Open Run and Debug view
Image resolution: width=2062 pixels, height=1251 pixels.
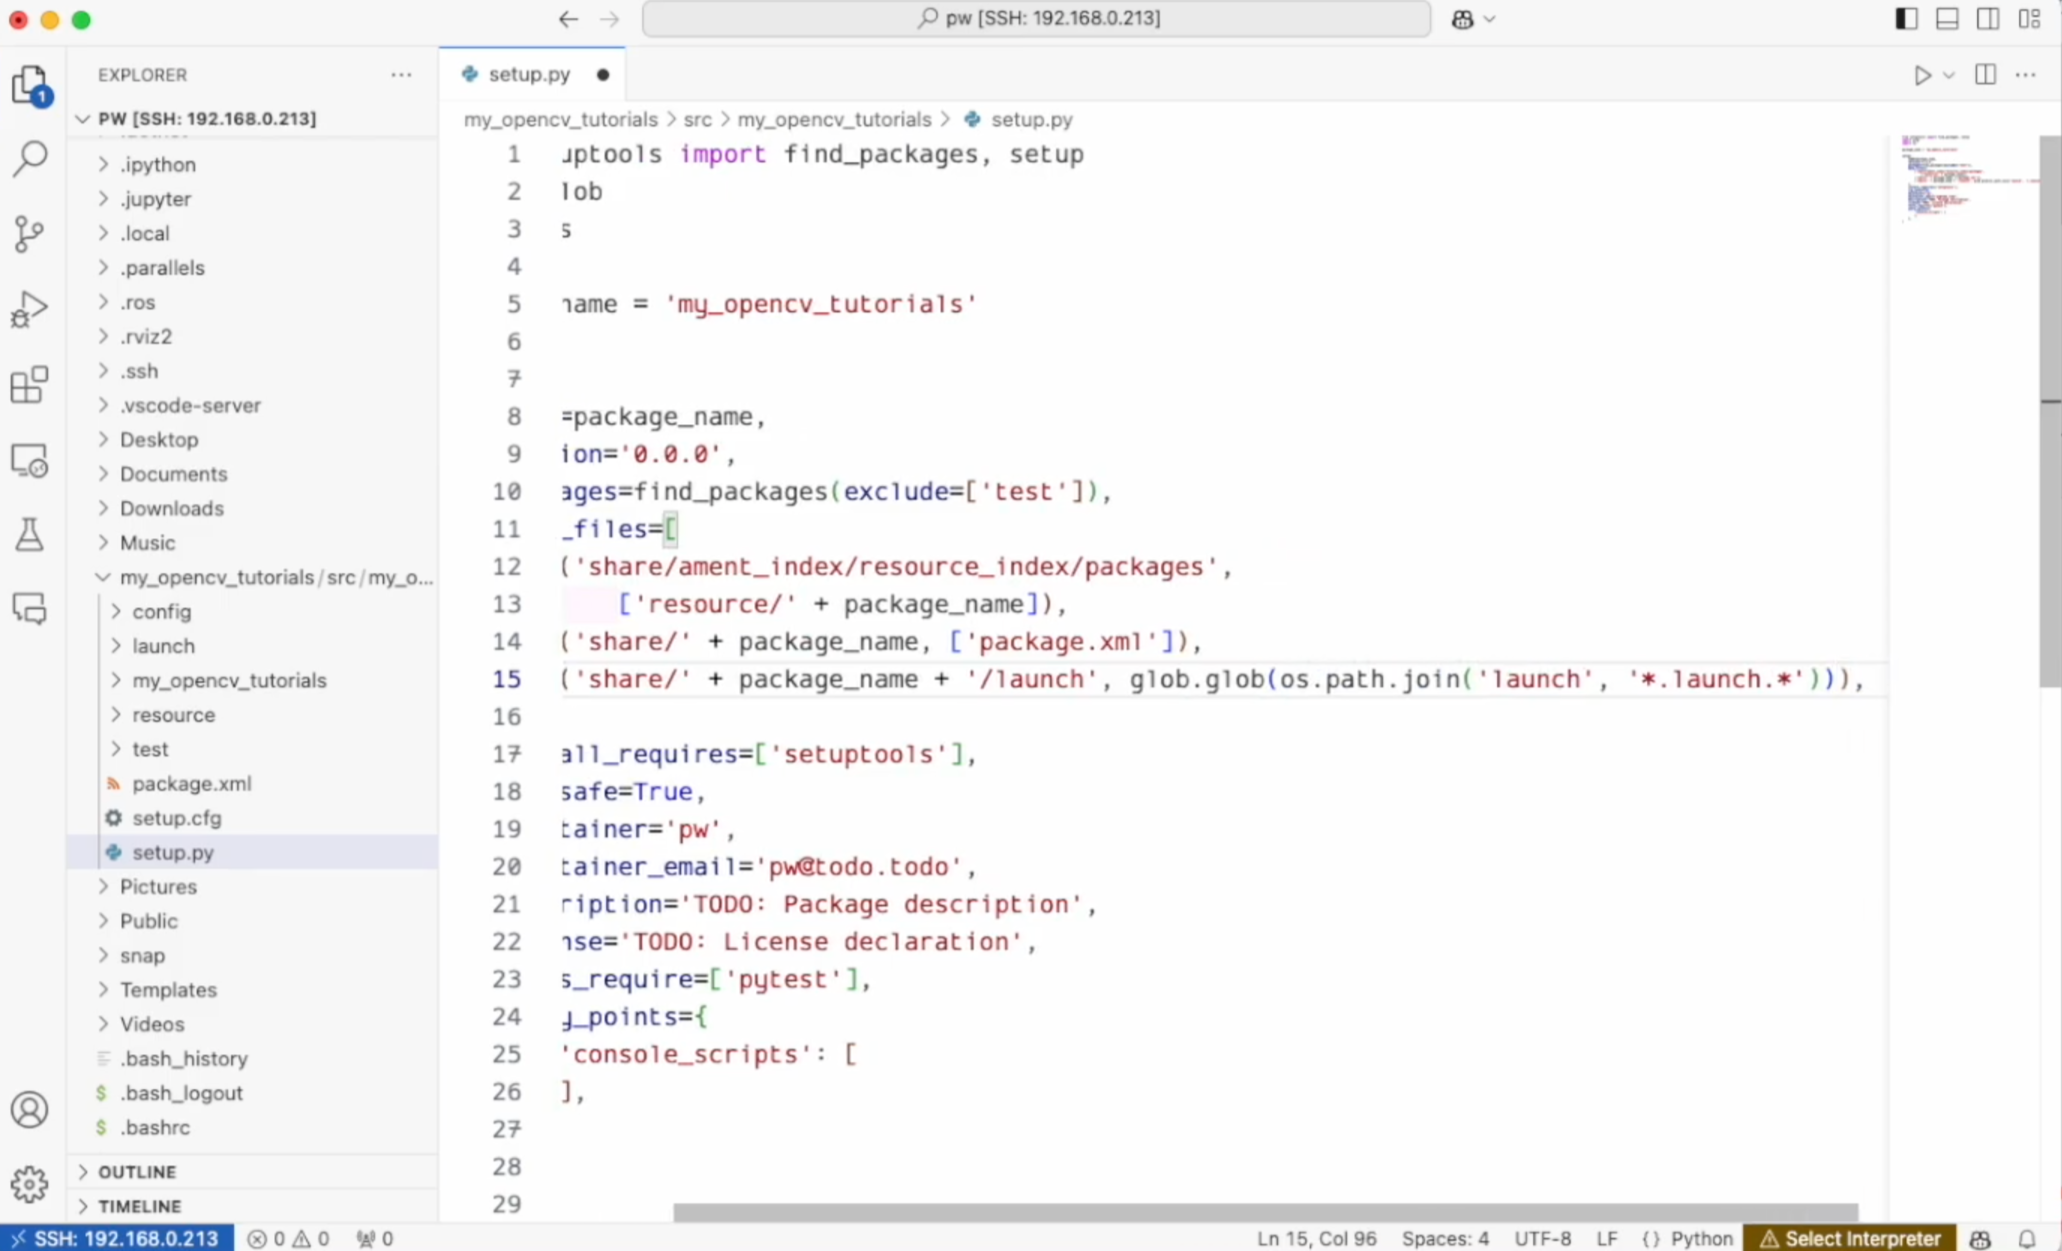[30, 309]
